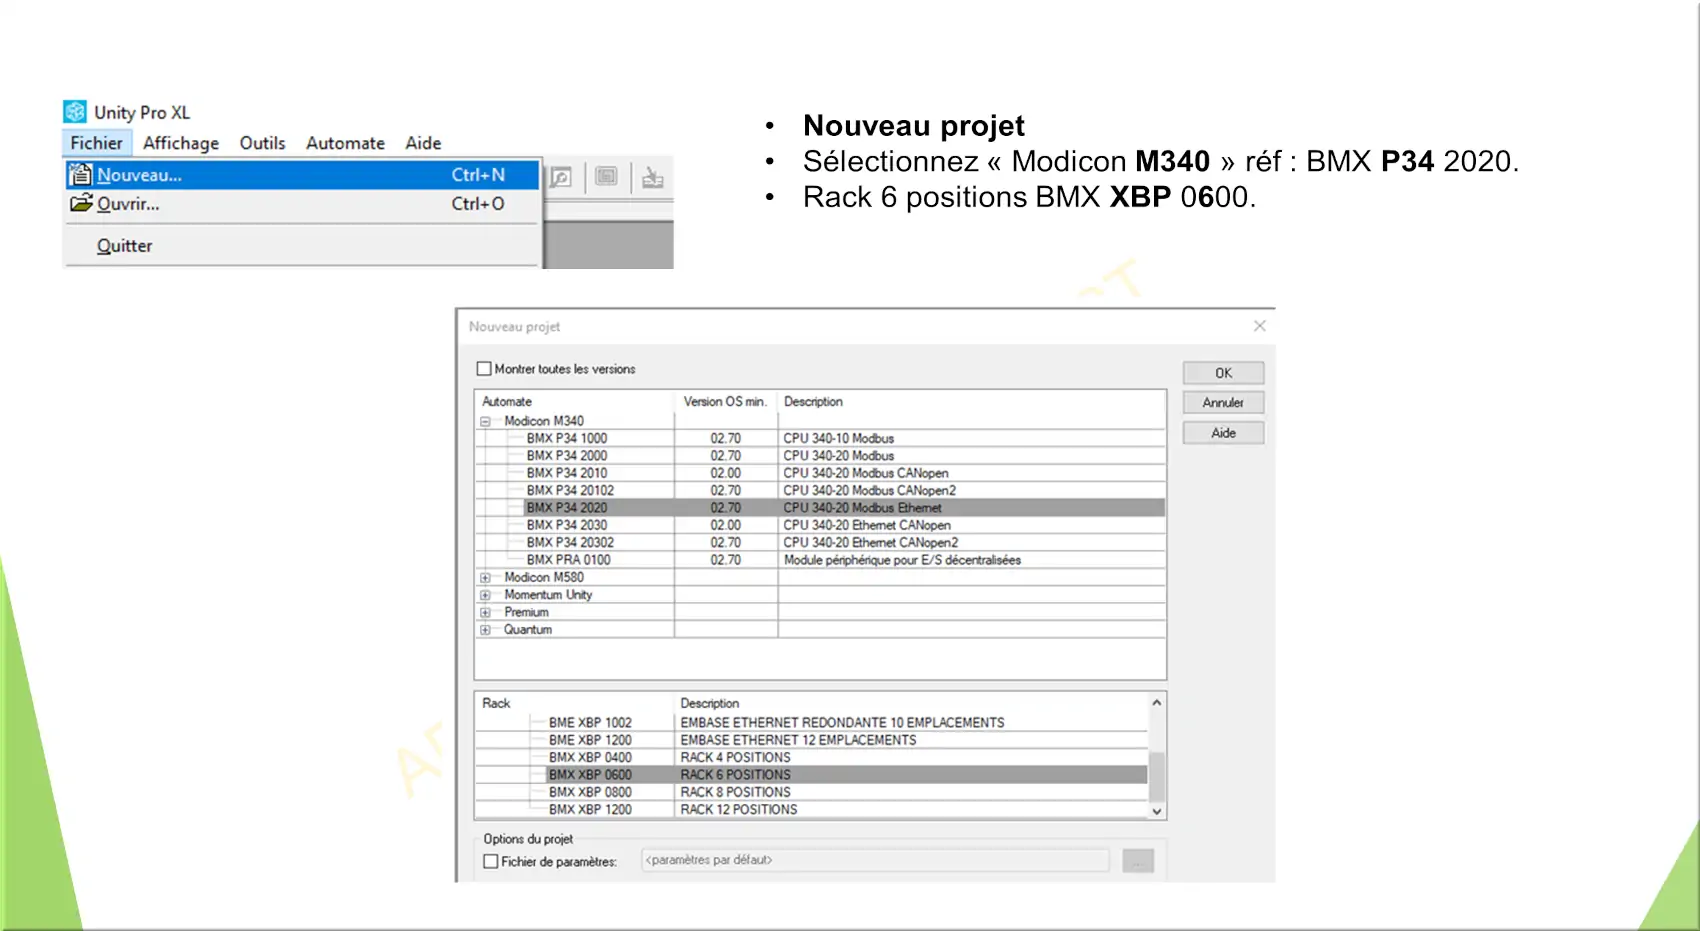
Task: Expand the Quantum tree node
Action: coord(485,630)
